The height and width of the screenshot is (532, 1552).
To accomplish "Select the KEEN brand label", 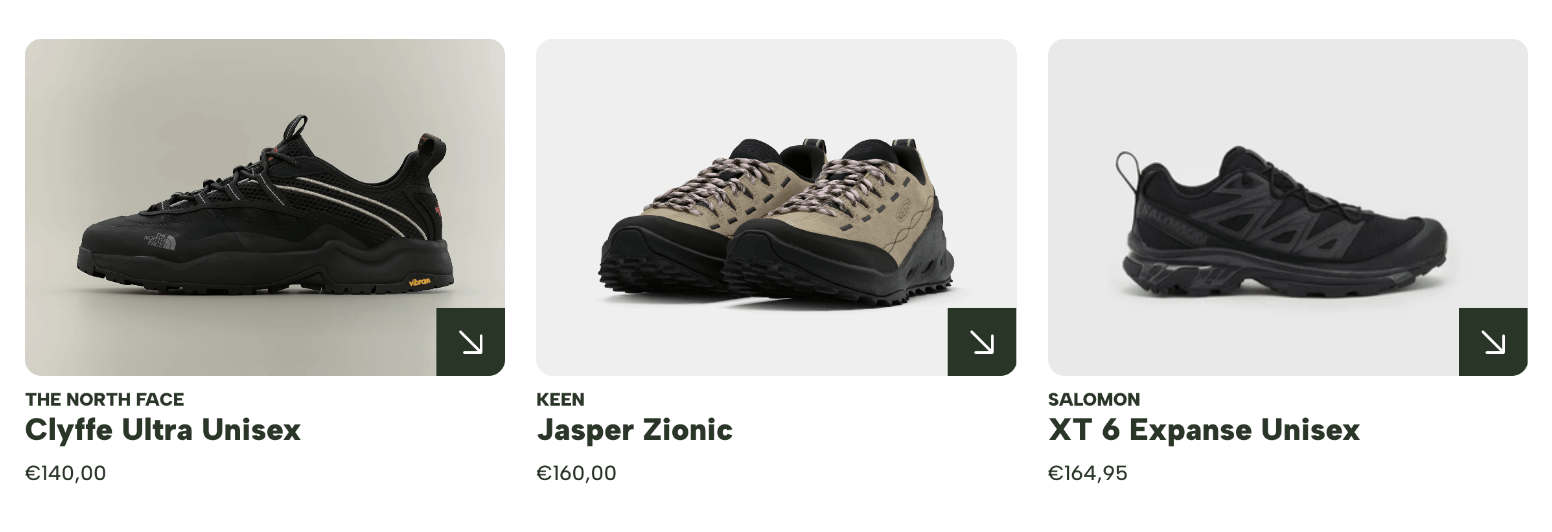I will (x=560, y=399).
